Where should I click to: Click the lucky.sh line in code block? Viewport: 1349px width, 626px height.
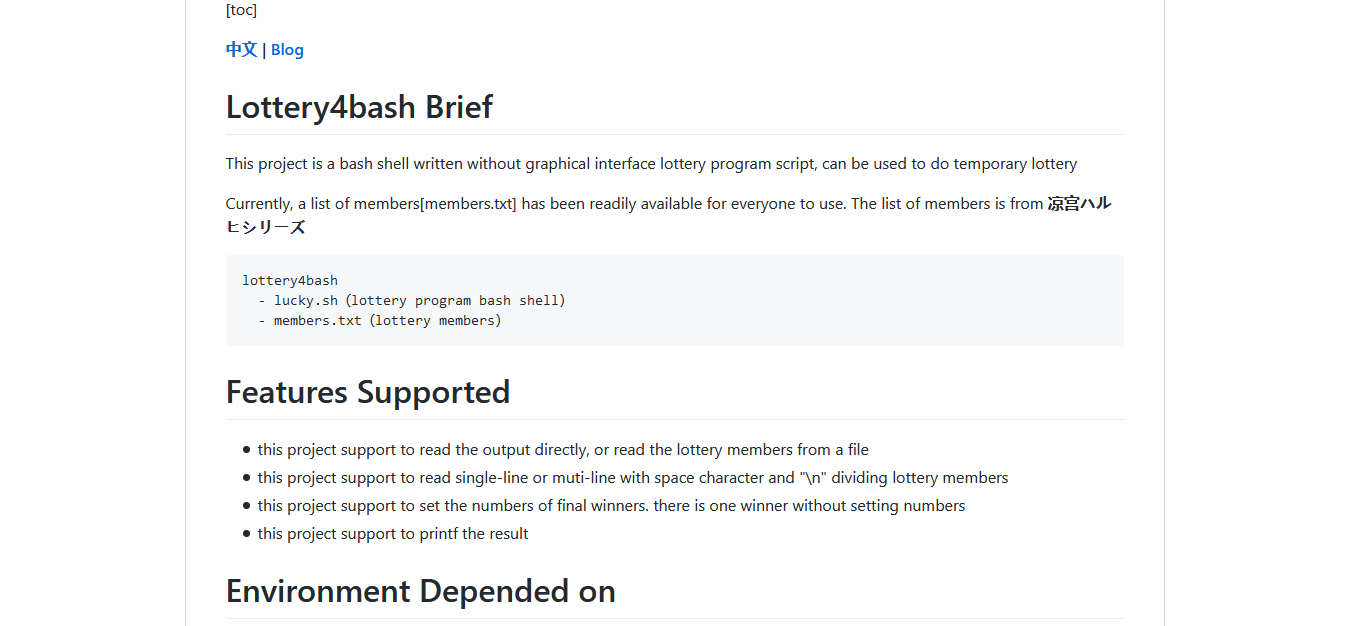[x=412, y=300]
